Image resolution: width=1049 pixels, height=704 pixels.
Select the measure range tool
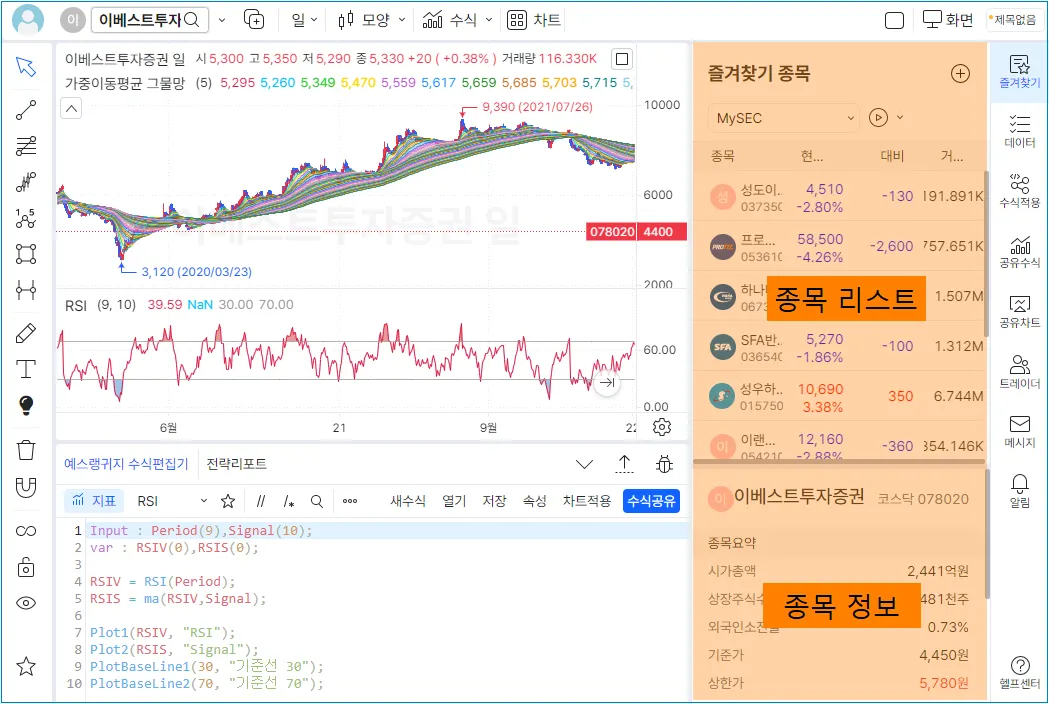[26, 290]
